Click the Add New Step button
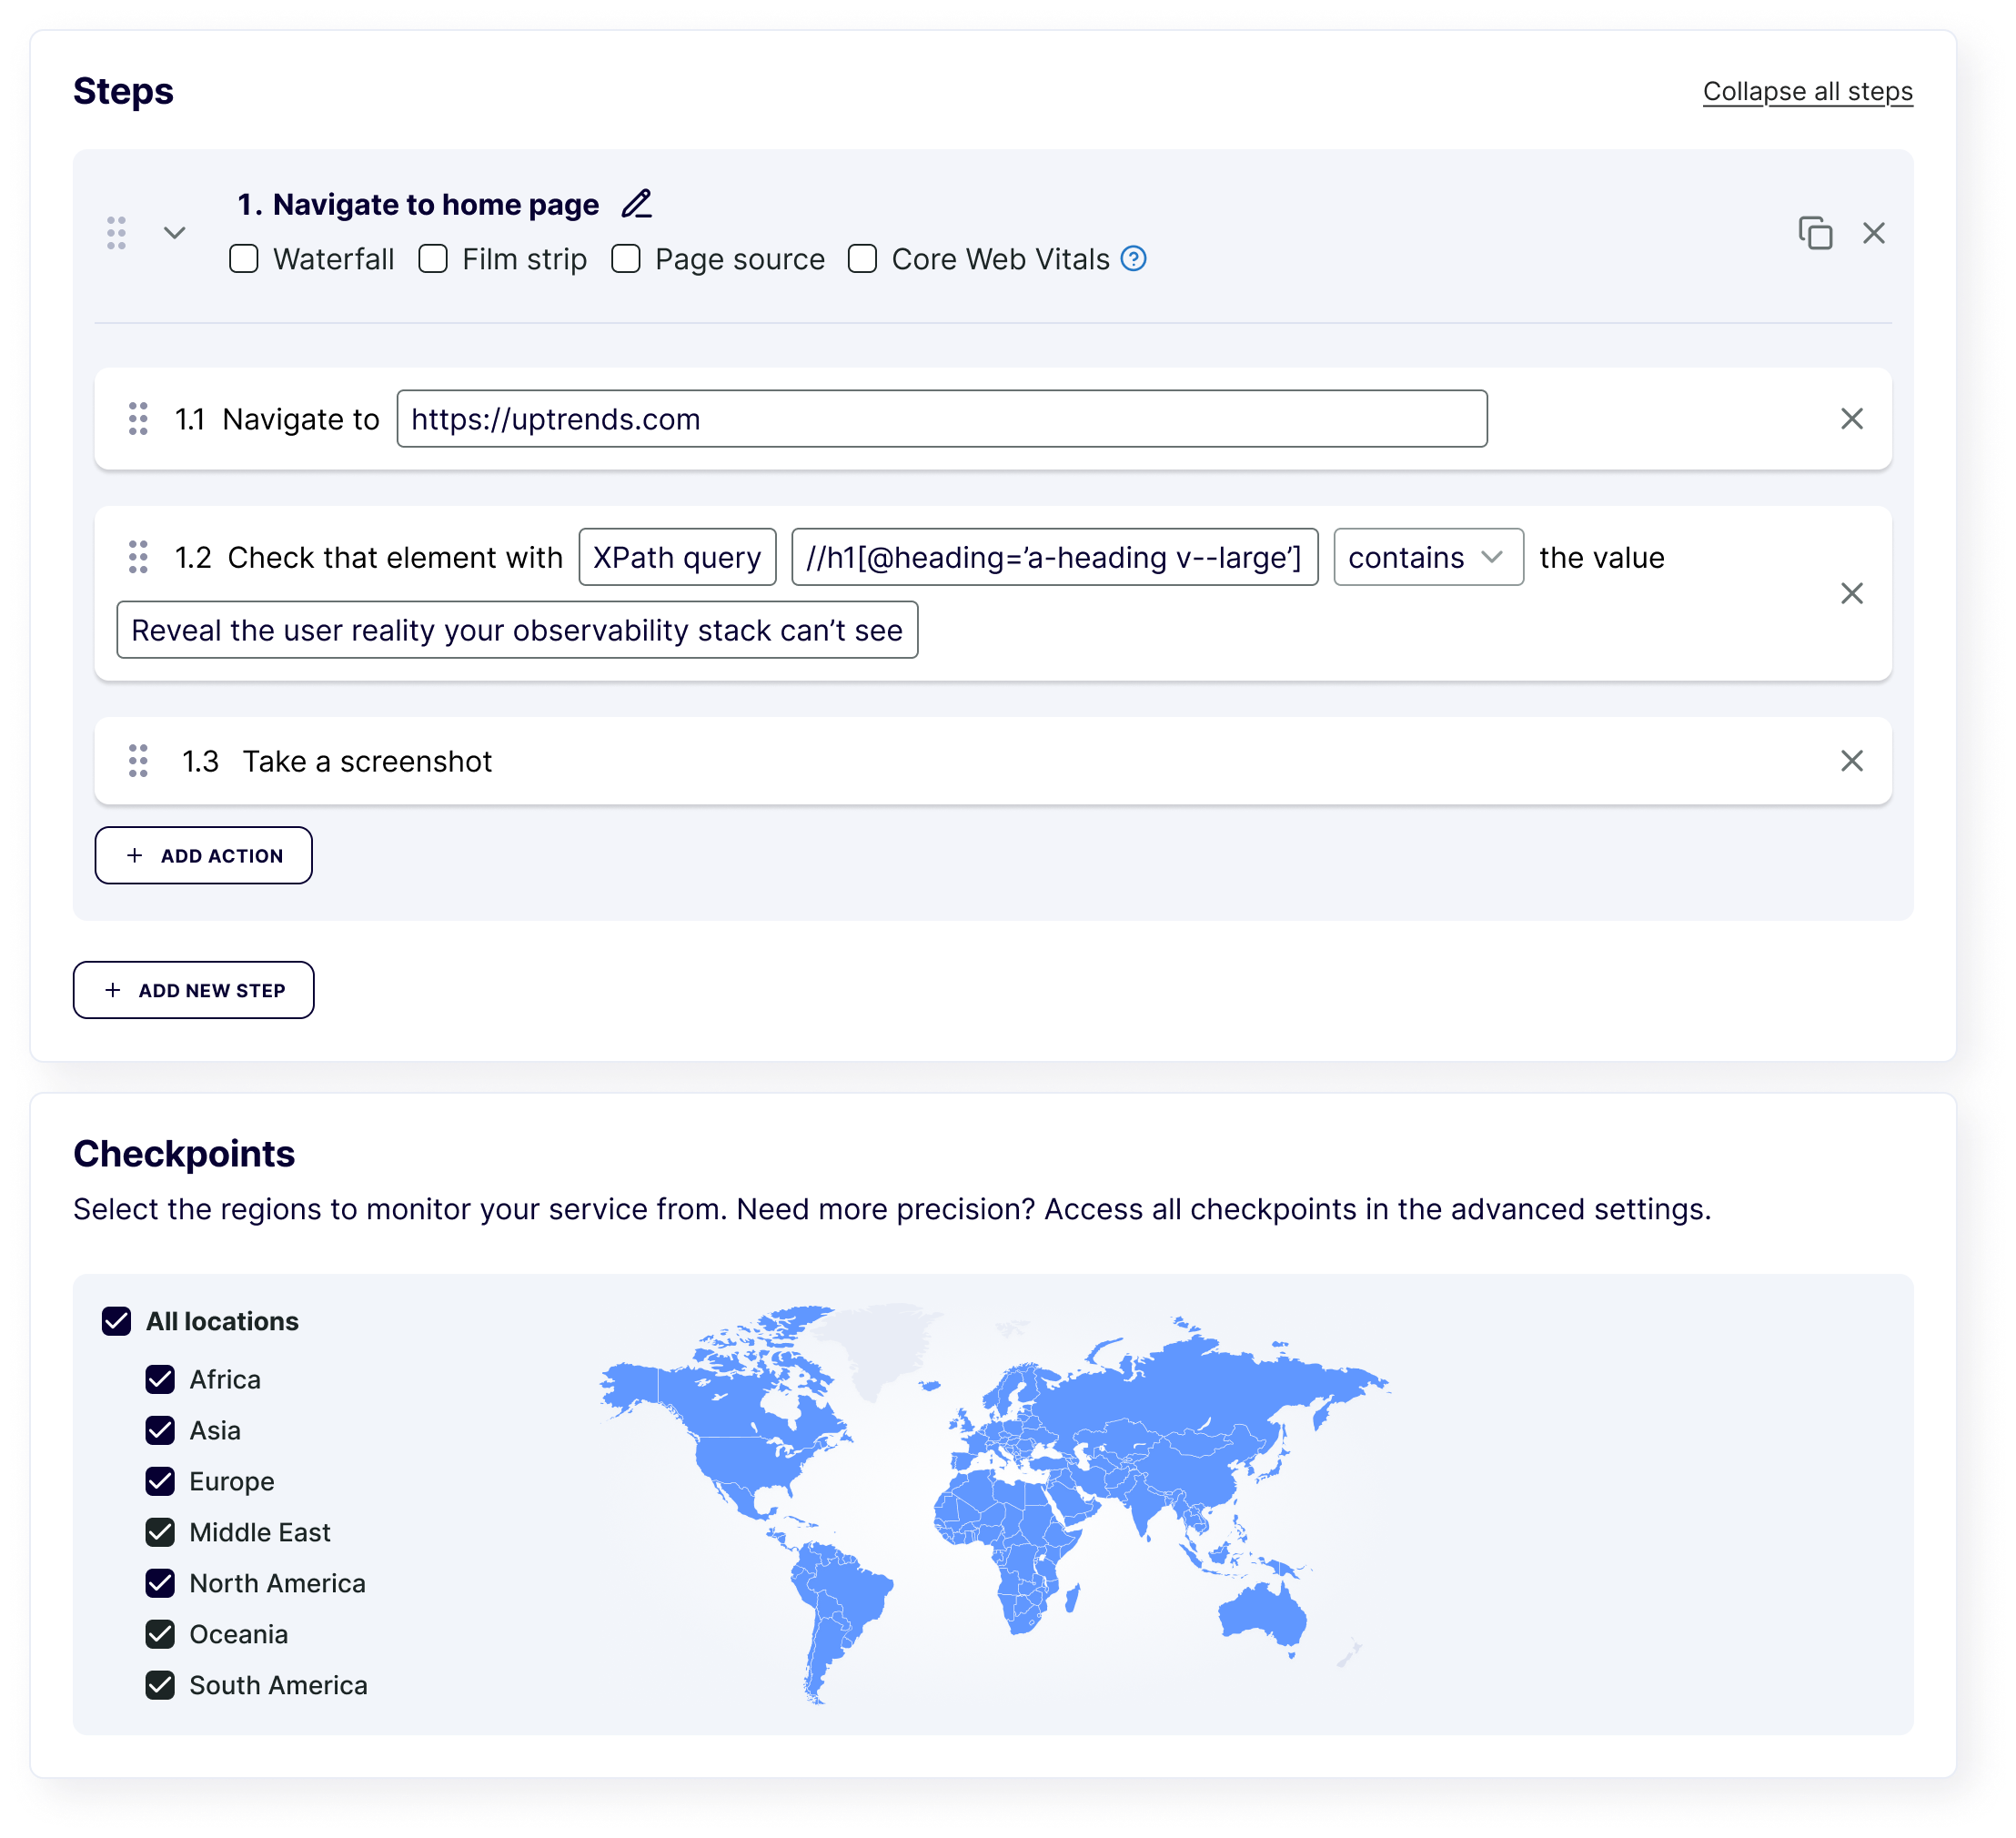The width and height of the screenshot is (2016, 1838). coord(193,990)
